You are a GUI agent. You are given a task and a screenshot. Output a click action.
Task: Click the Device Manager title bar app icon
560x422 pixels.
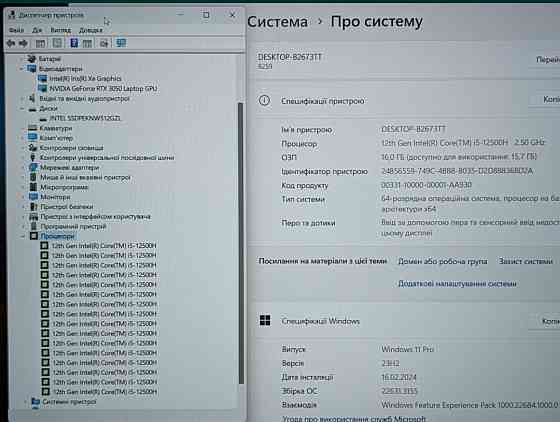pyautogui.click(x=12, y=15)
